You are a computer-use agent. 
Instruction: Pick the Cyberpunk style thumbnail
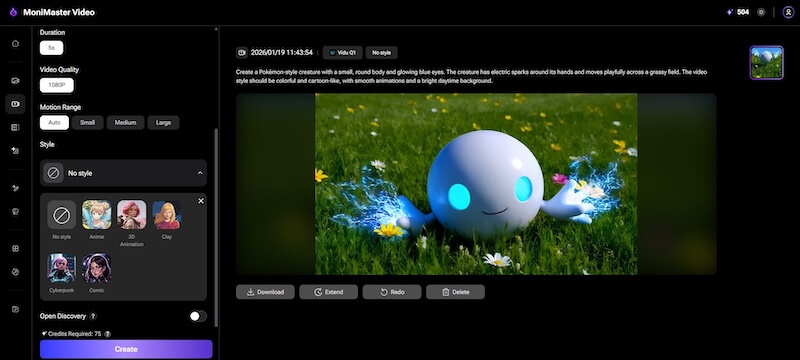point(62,268)
